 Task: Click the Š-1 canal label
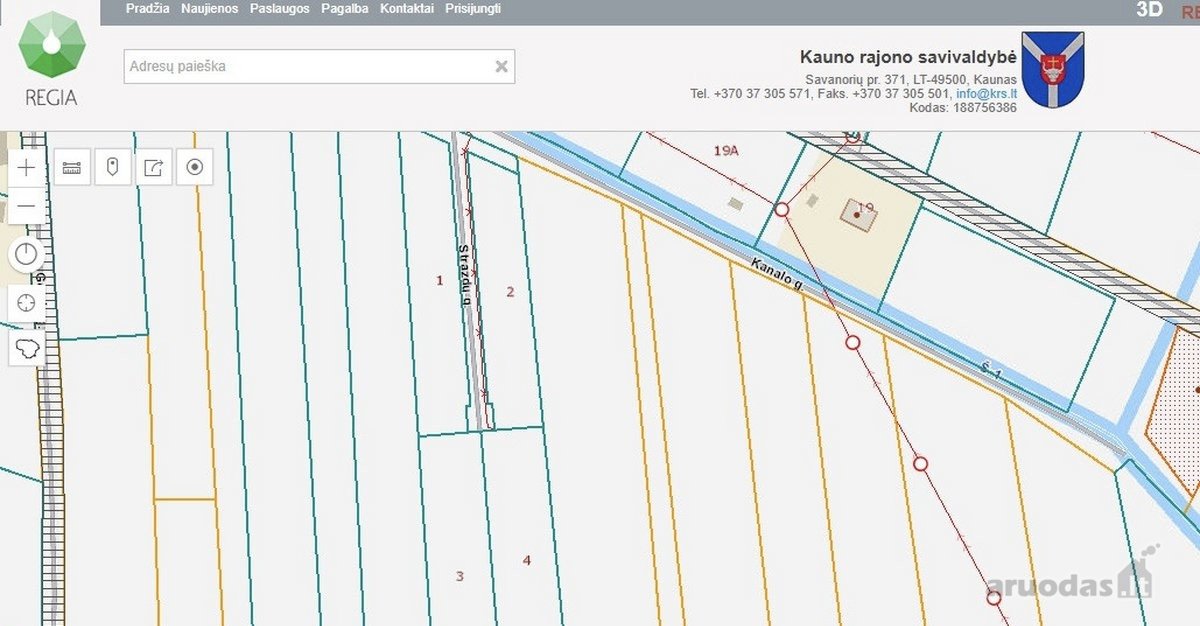(x=991, y=371)
